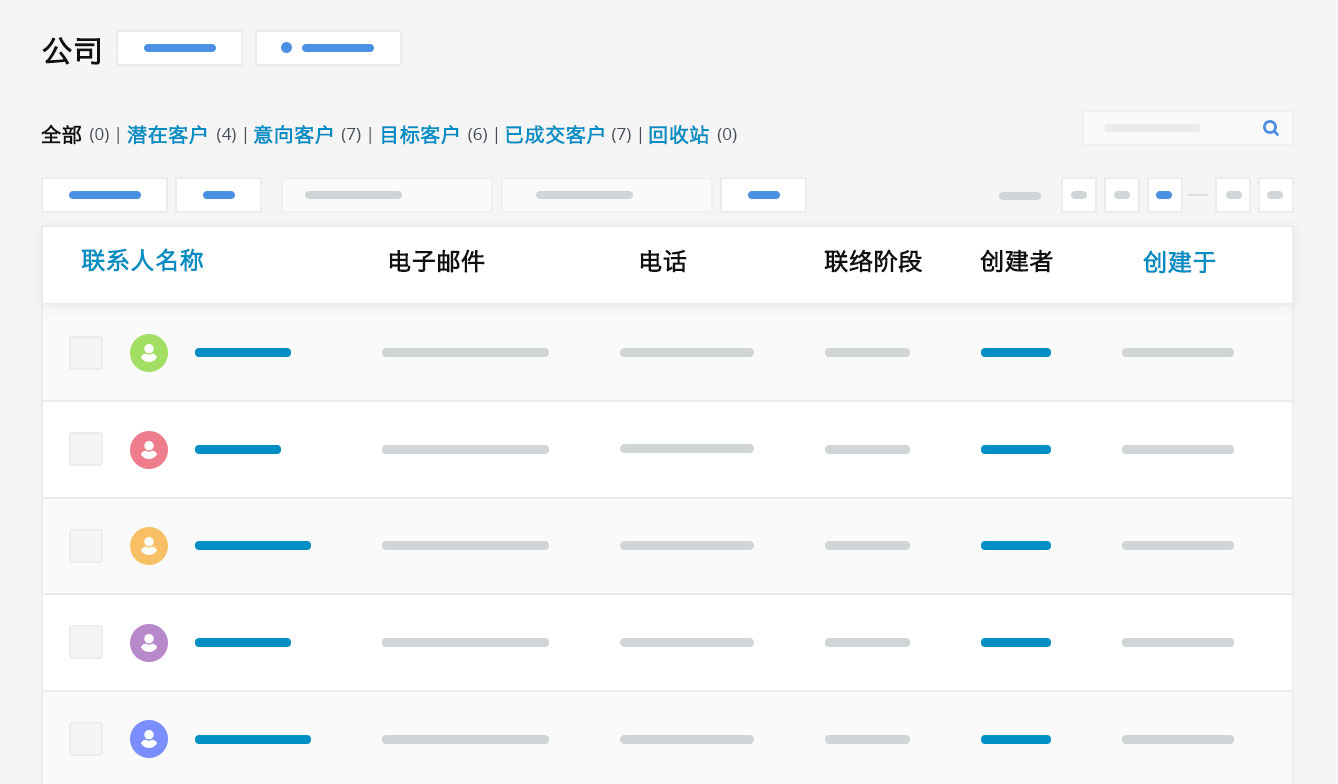Open the 已成交客户 filter

coord(555,135)
